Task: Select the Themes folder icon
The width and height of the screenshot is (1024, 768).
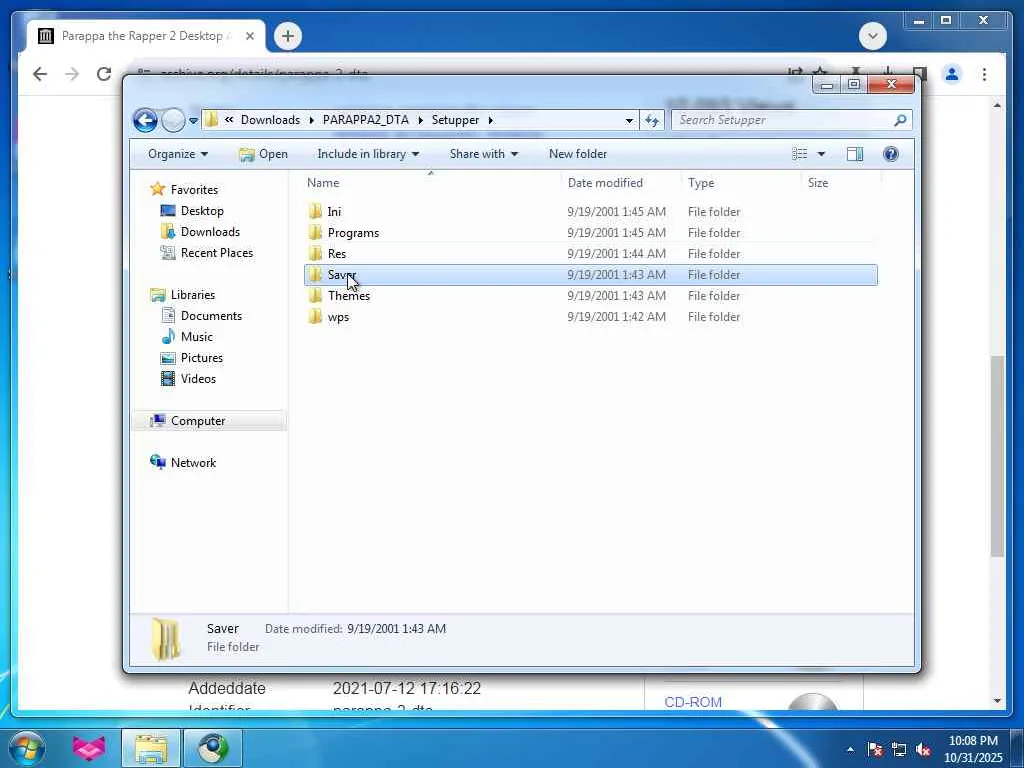Action: (x=315, y=295)
